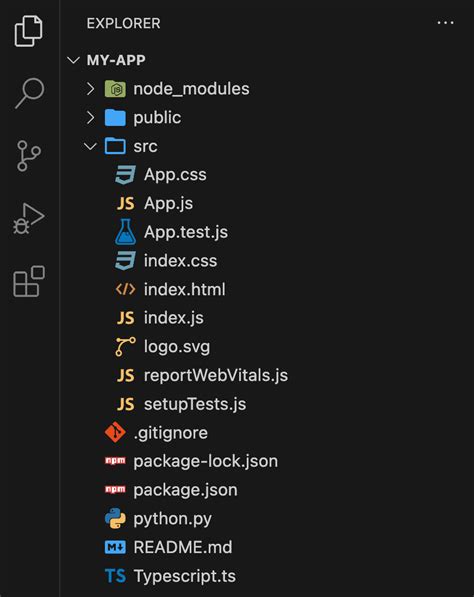This screenshot has height=597, width=474.
Task: Click the JS icon beside App.js
Action: click(125, 204)
